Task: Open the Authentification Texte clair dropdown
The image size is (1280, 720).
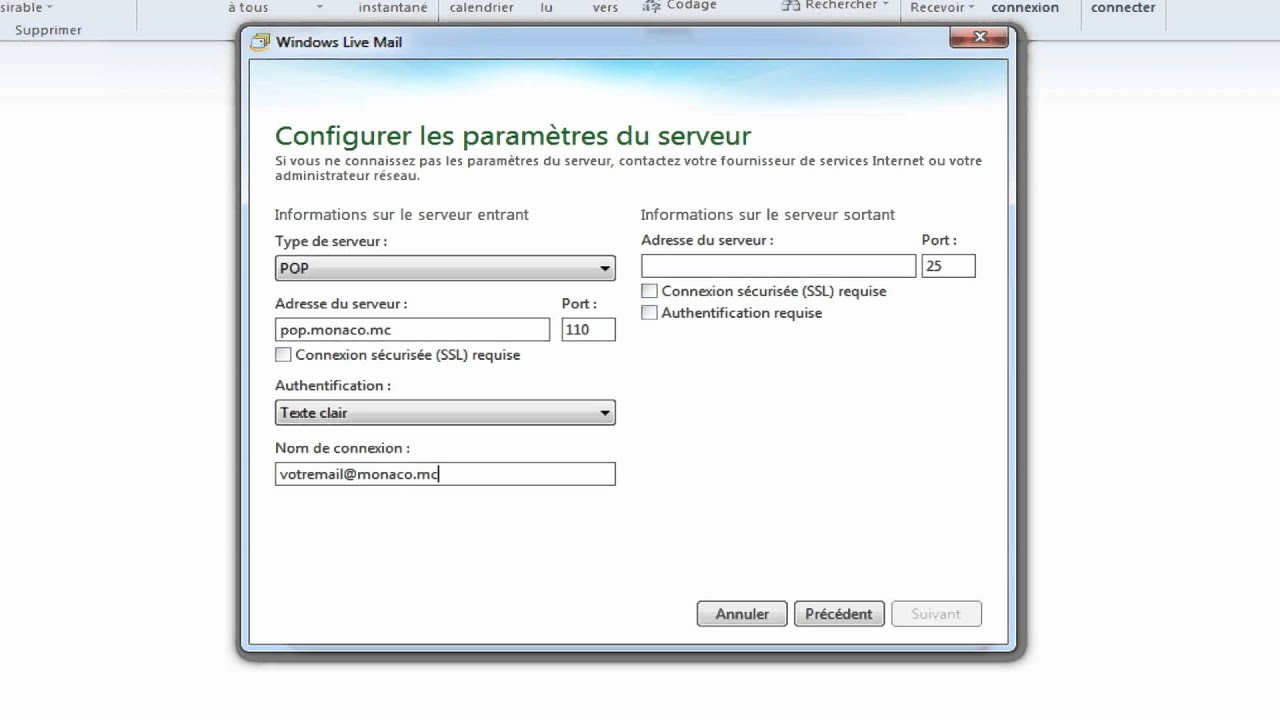Action: (445, 412)
